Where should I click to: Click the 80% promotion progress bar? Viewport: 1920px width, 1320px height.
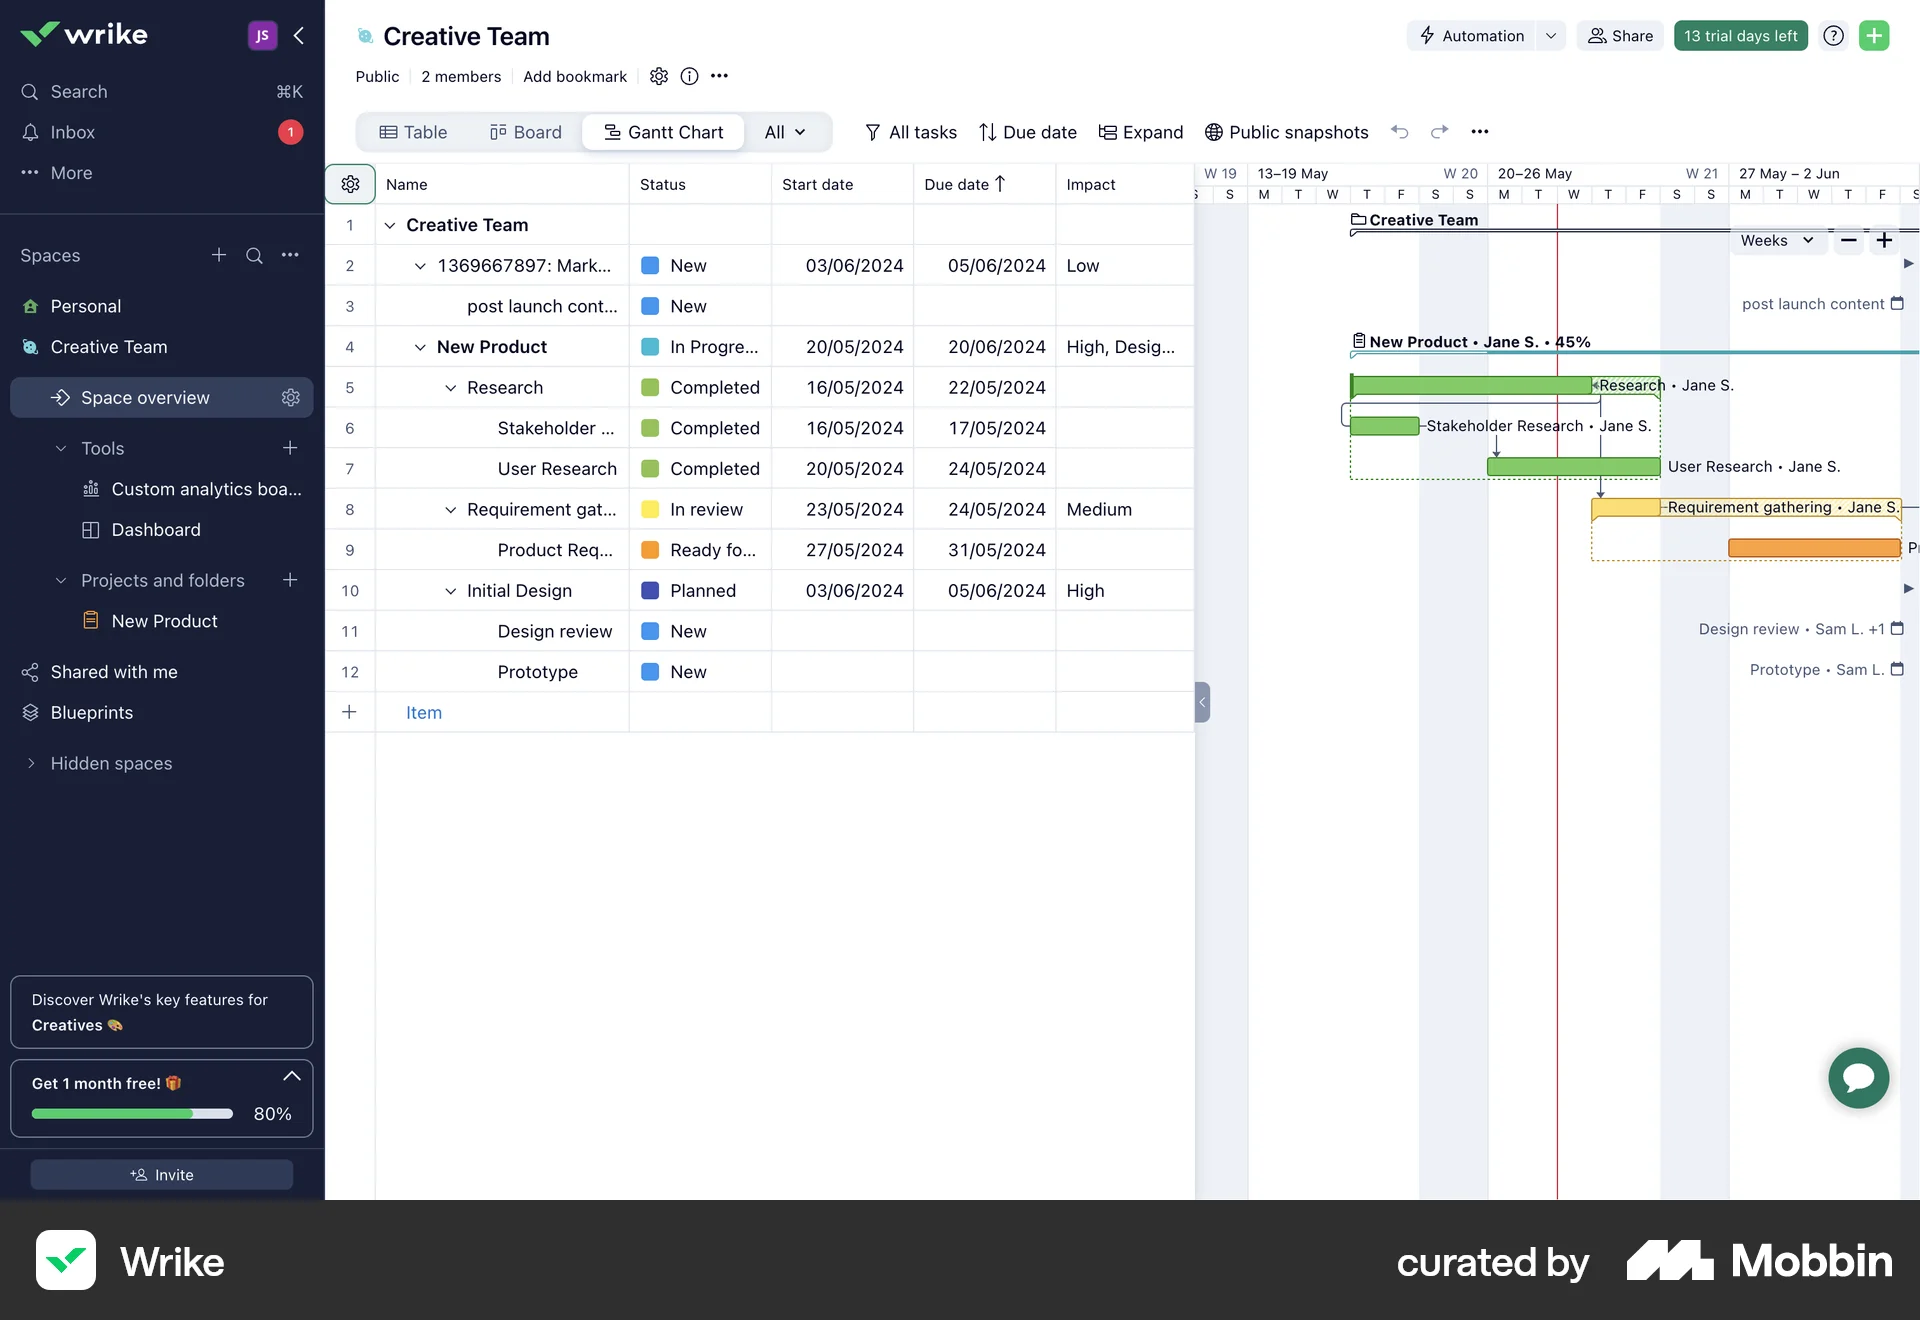(x=131, y=1113)
